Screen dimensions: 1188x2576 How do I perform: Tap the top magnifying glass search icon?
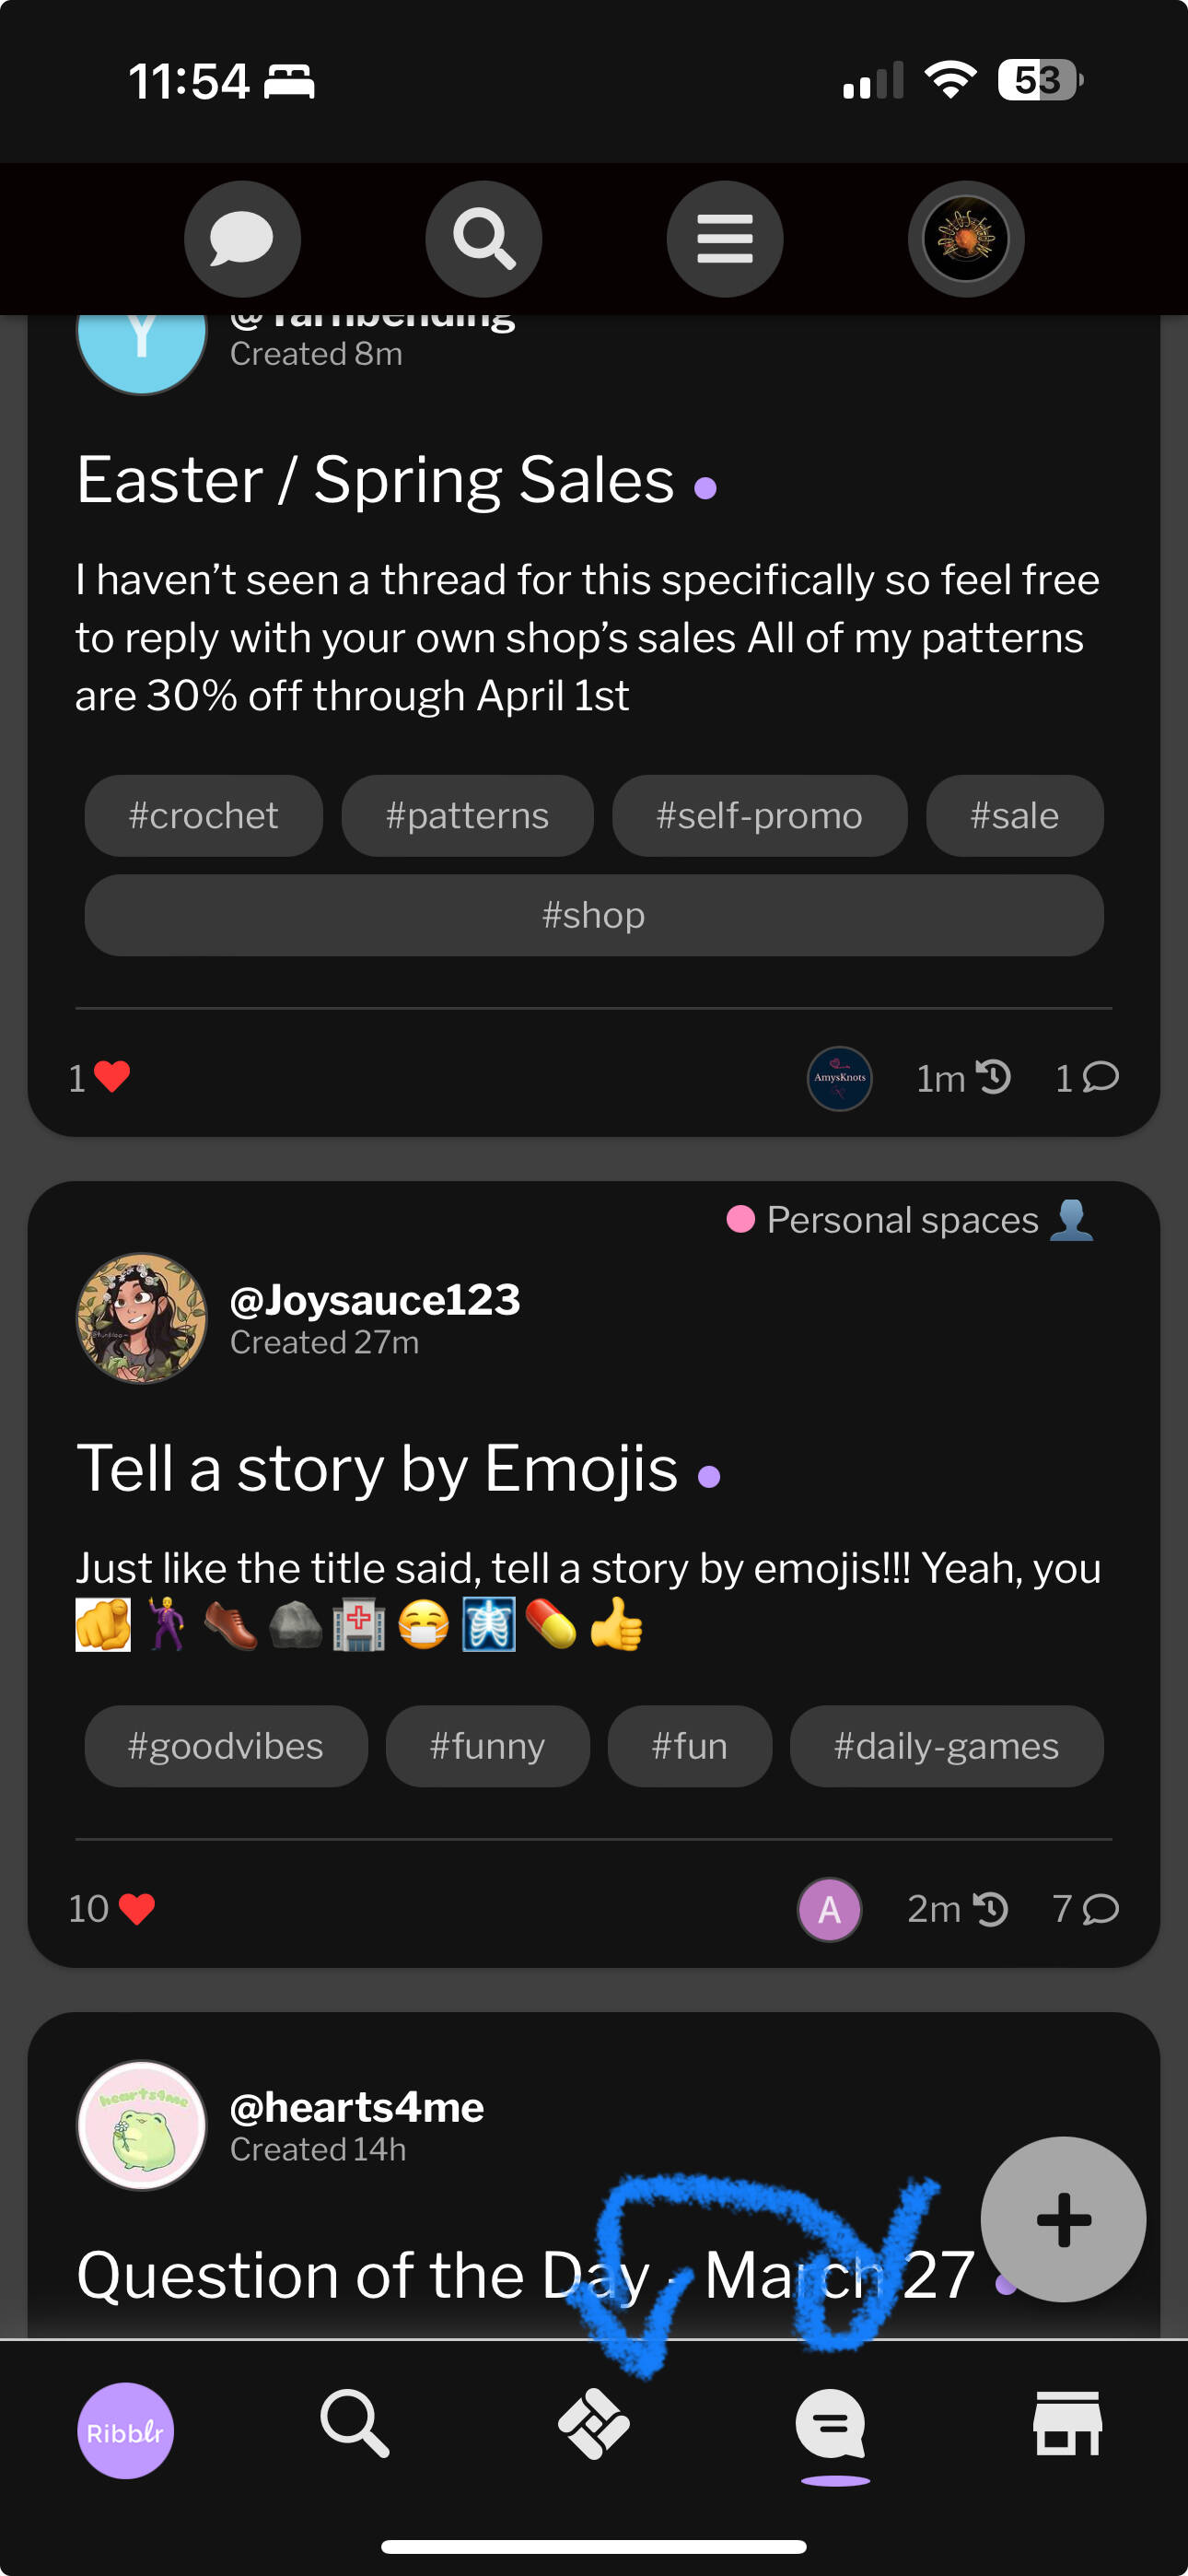click(x=484, y=239)
